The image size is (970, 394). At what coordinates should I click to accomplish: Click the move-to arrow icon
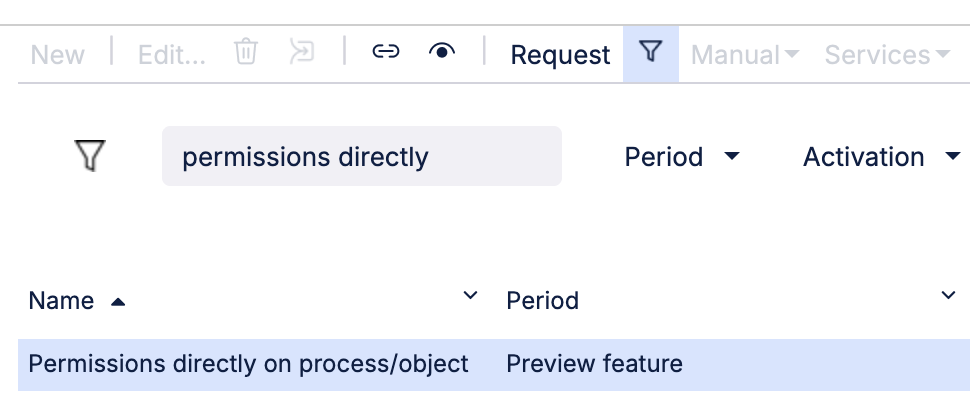[302, 52]
